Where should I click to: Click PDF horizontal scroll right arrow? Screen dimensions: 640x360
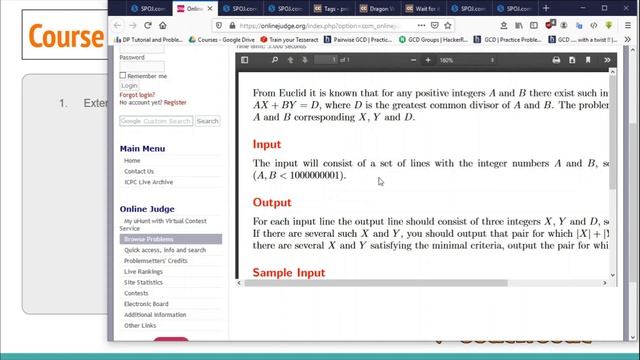[x=604, y=283]
